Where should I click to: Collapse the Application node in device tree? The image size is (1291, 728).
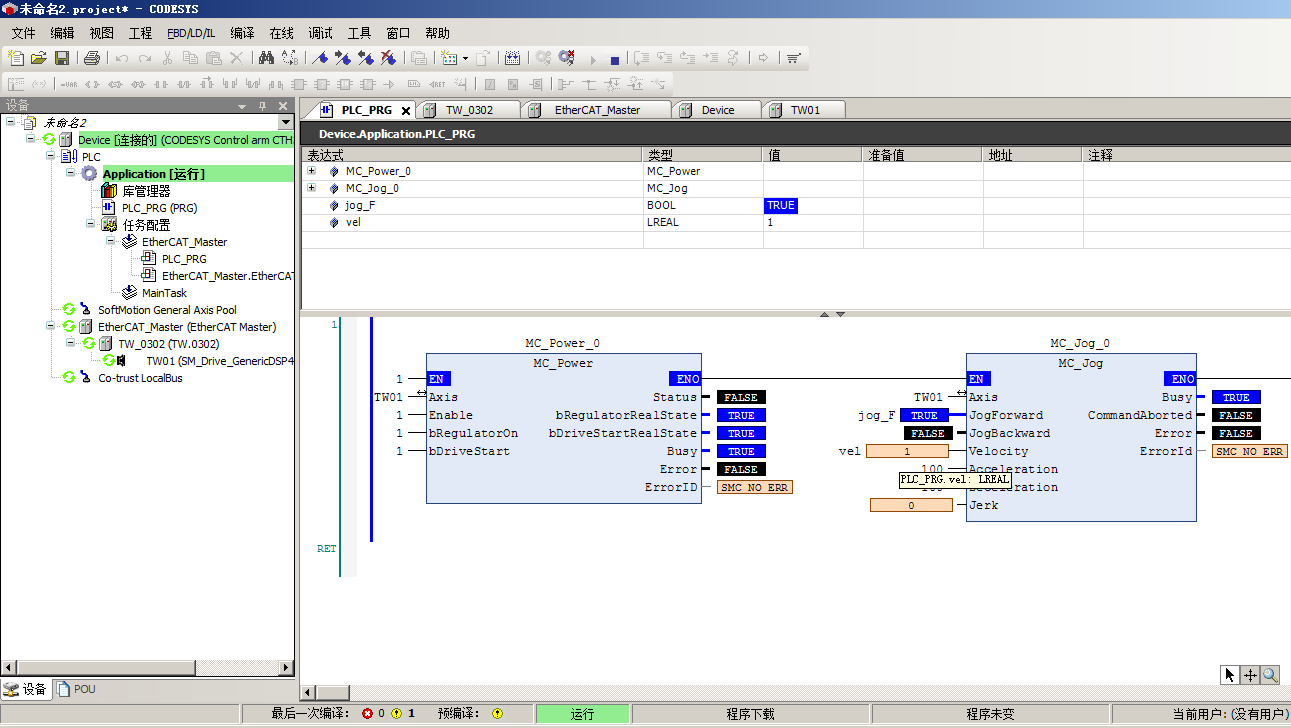click(71, 174)
